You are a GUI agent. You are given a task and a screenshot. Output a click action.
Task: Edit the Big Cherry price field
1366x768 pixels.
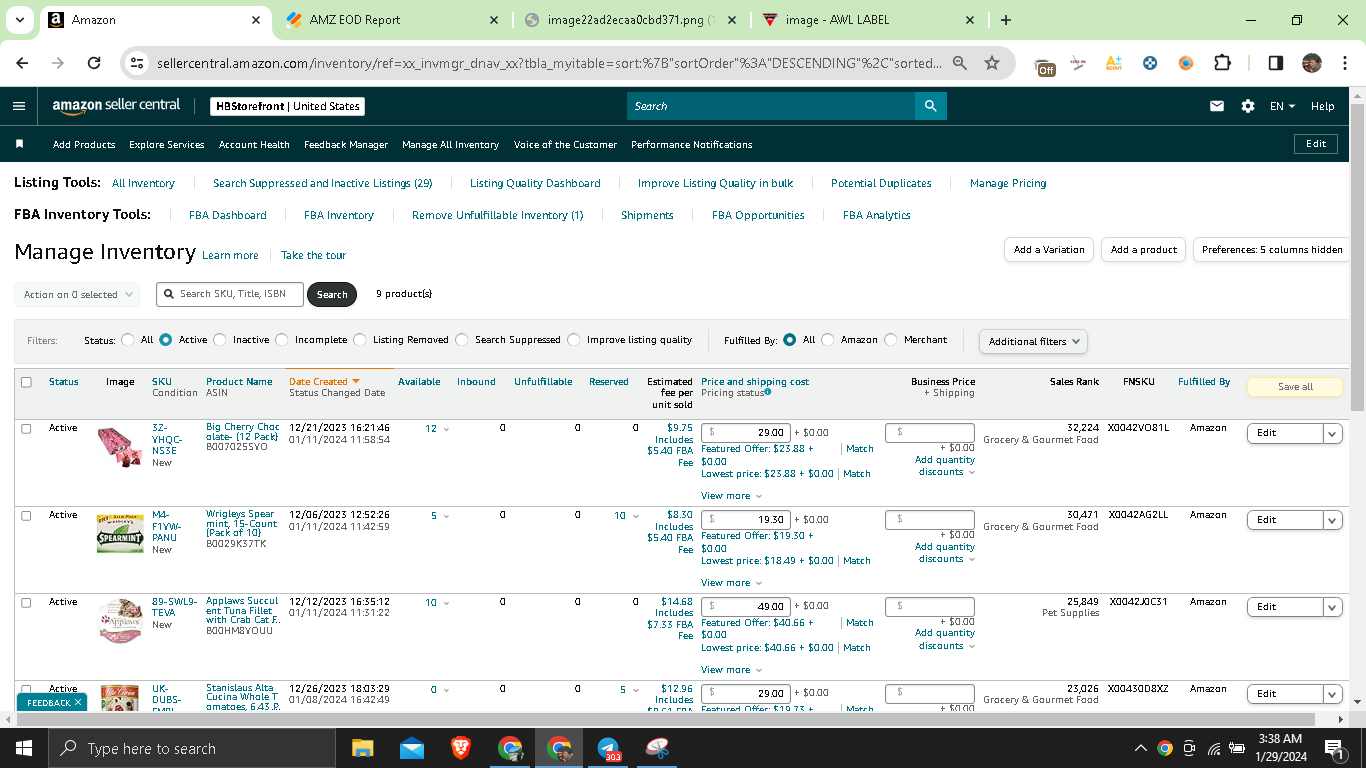[x=746, y=433]
